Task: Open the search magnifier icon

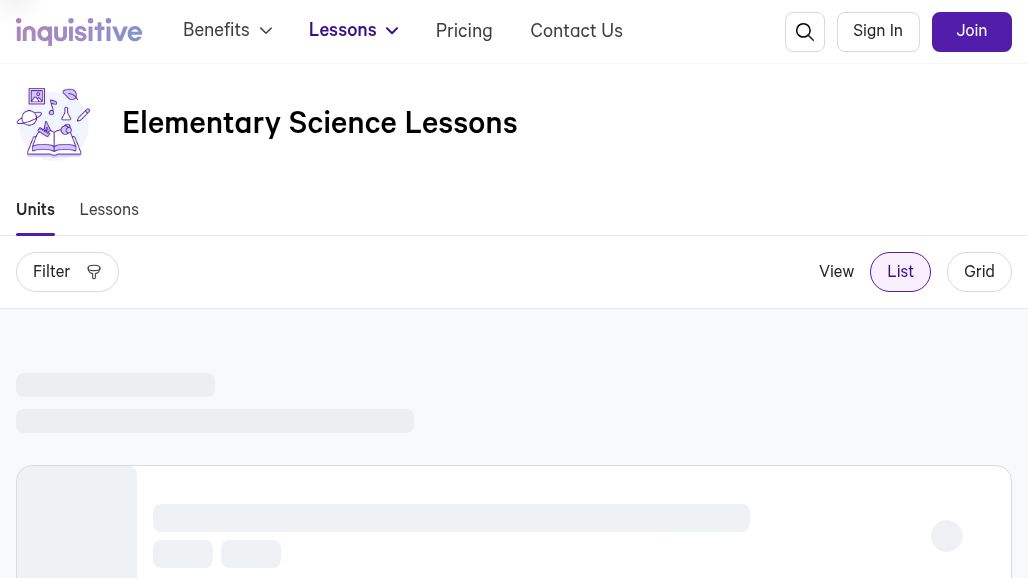Action: click(804, 31)
